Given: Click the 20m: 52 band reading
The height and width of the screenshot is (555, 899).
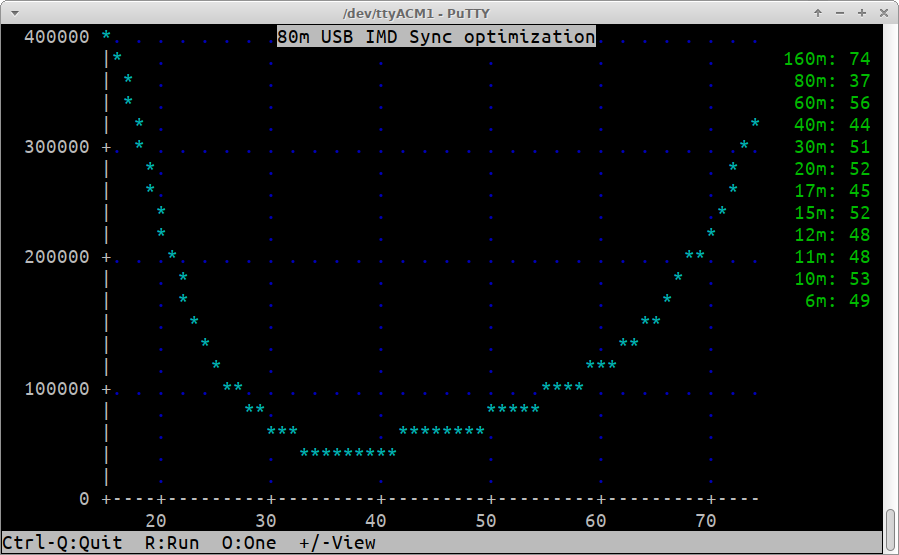Looking at the screenshot, I should 832,169.
